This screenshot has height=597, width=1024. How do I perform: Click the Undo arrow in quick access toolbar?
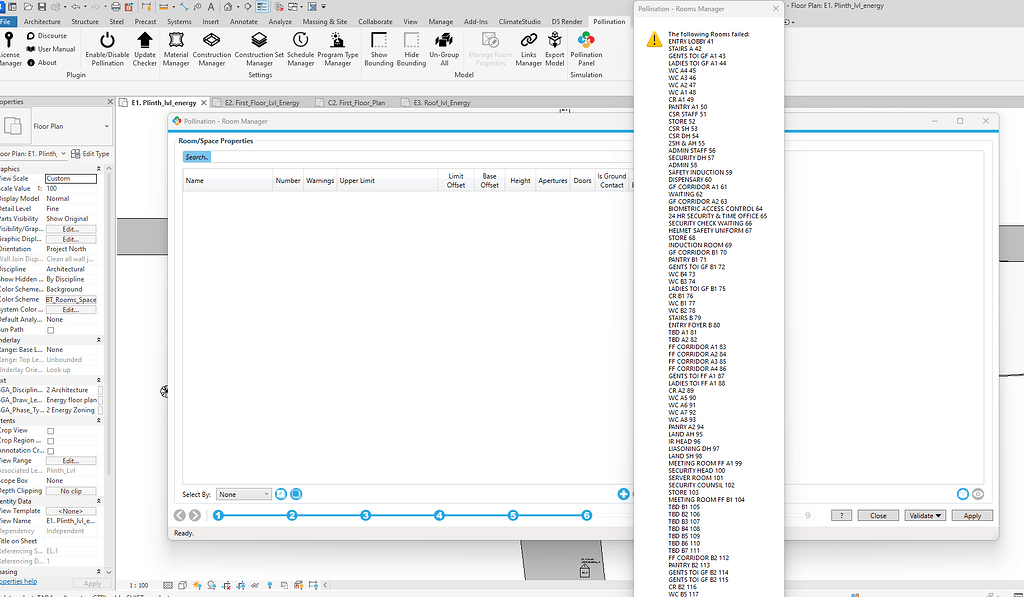click(76, 7)
